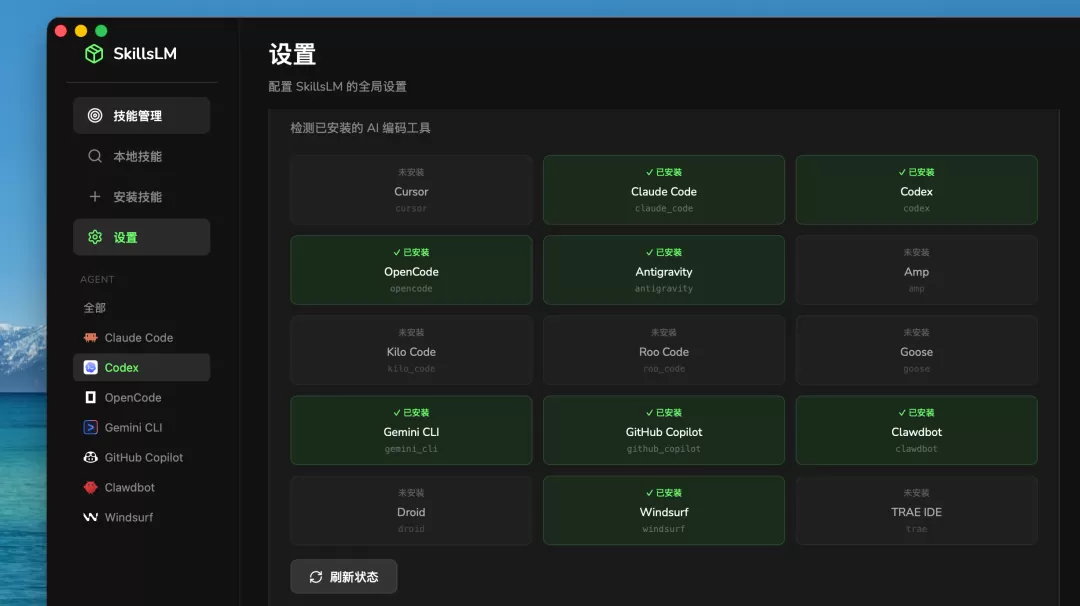This screenshot has width=1080, height=606.
Task: Click the AGENT section label
Action: [97, 280]
